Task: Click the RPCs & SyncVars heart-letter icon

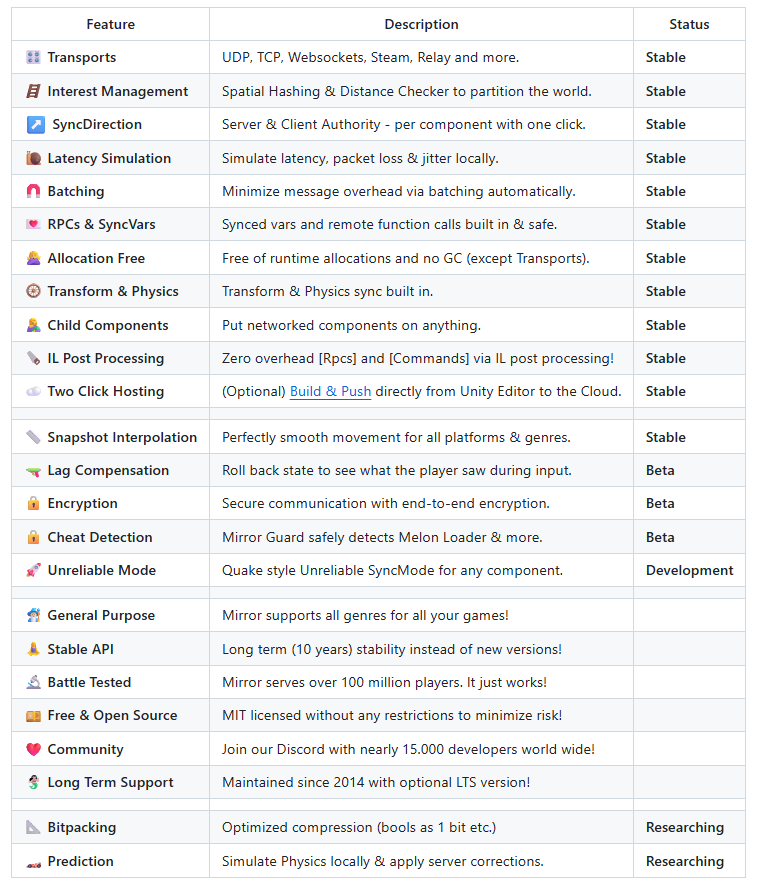Action: (x=34, y=224)
